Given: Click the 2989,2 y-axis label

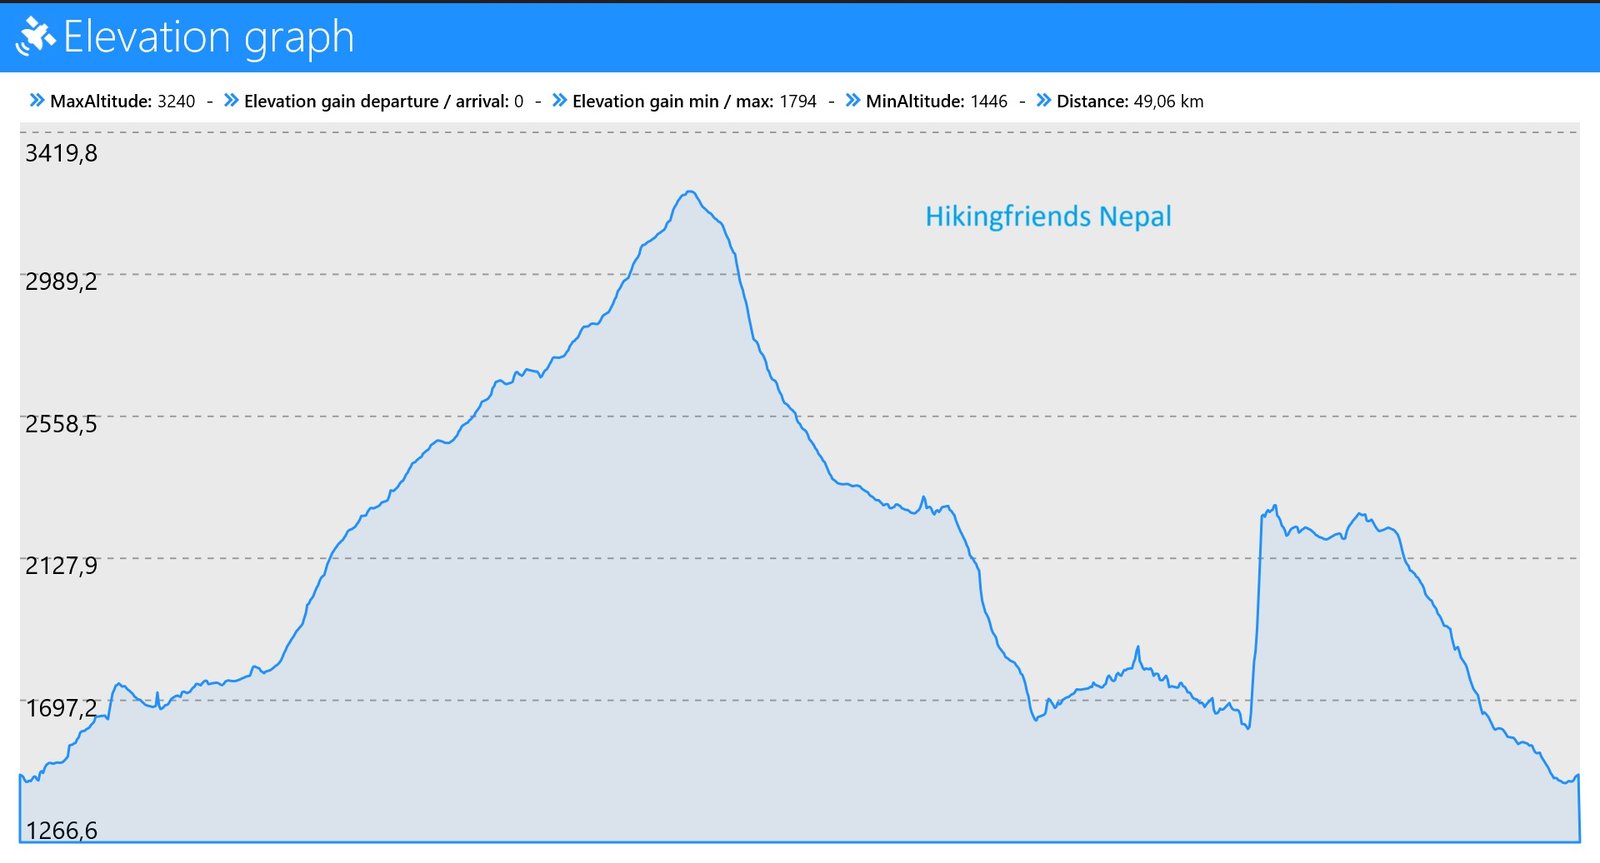Looking at the screenshot, I should point(61,282).
